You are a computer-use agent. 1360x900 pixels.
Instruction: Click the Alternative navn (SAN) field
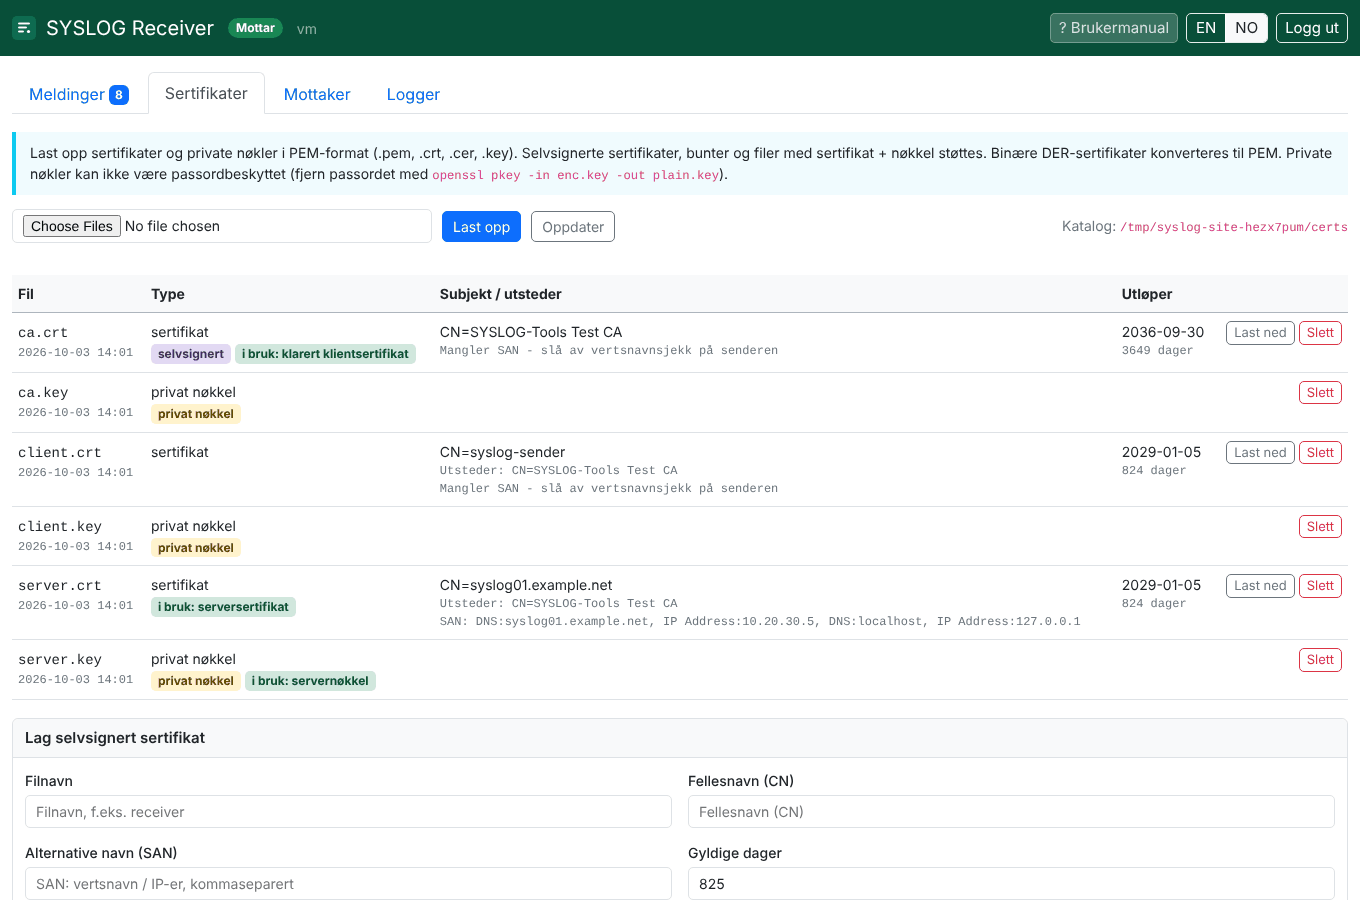click(348, 884)
